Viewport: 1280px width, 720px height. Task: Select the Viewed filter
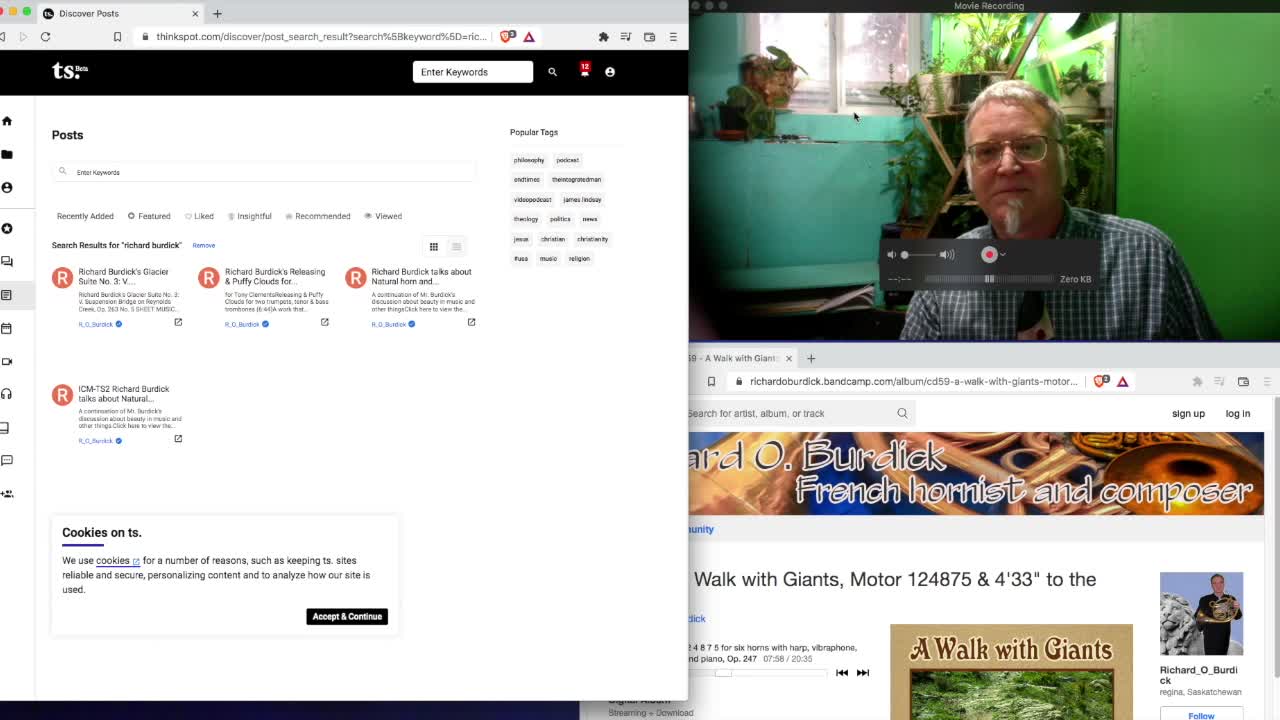coord(383,216)
